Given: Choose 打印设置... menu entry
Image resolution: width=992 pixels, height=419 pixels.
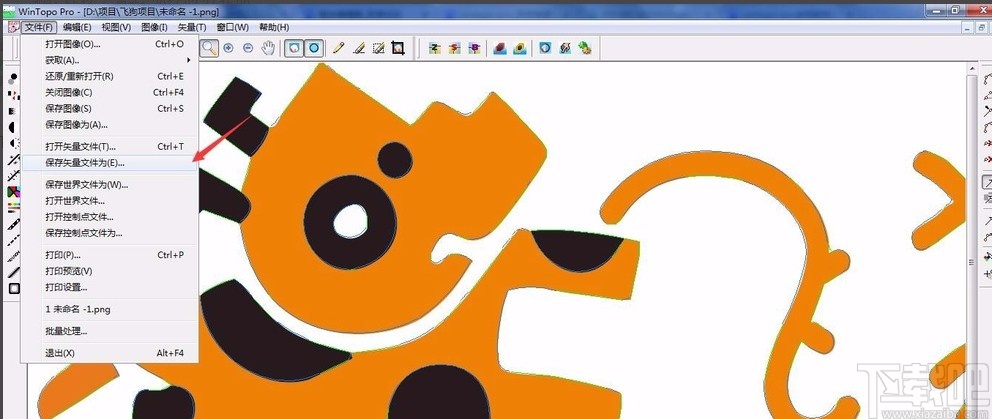Looking at the screenshot, I should [109, 287].
